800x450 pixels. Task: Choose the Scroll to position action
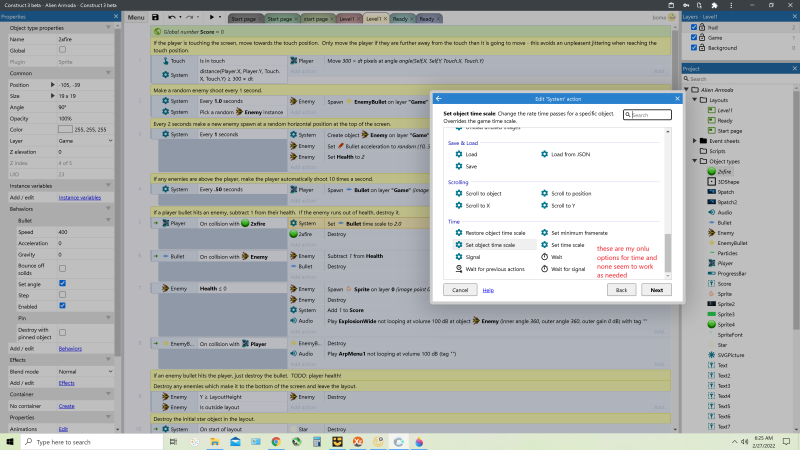(x=566, y=193)
